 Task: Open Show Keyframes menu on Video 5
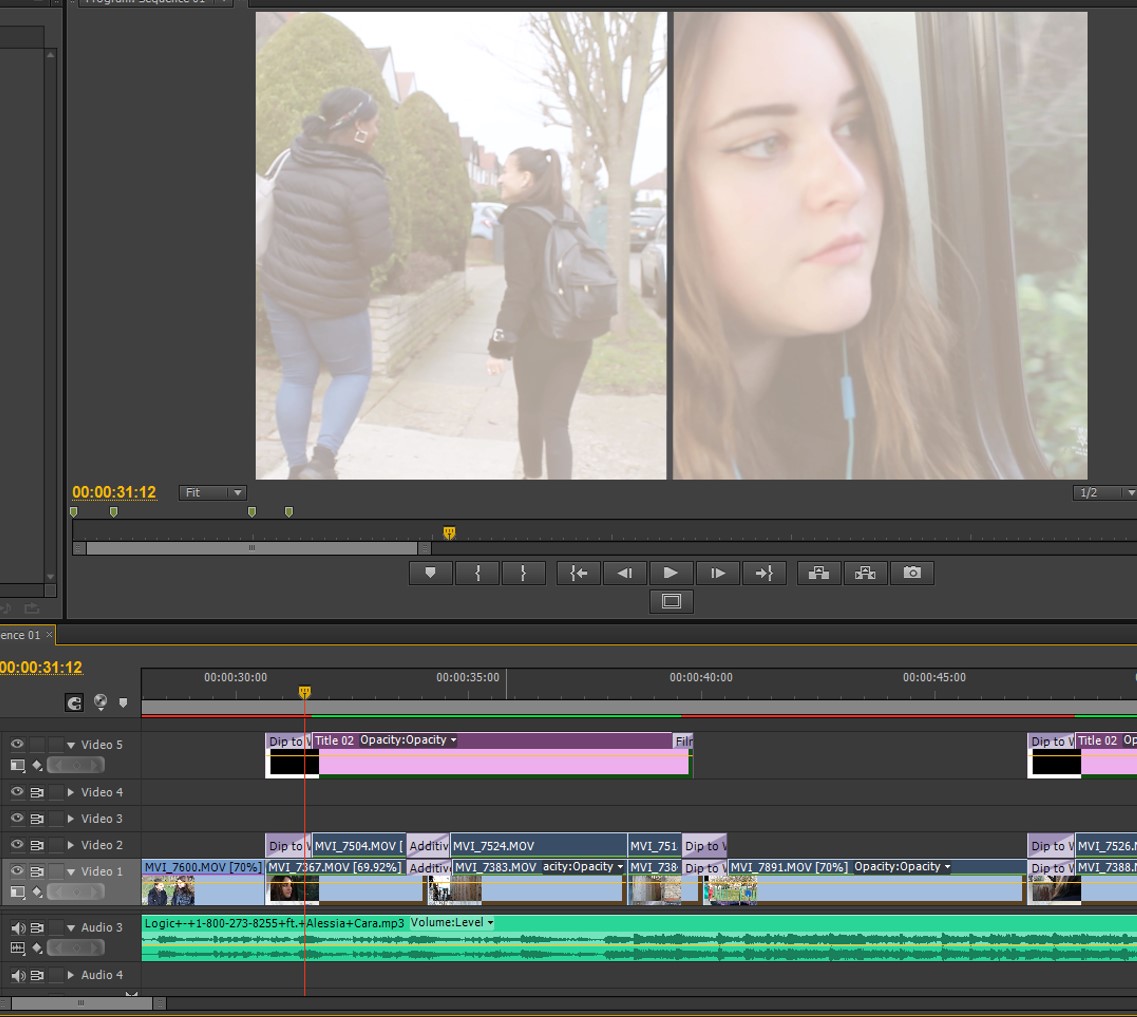tap(38, 765)
